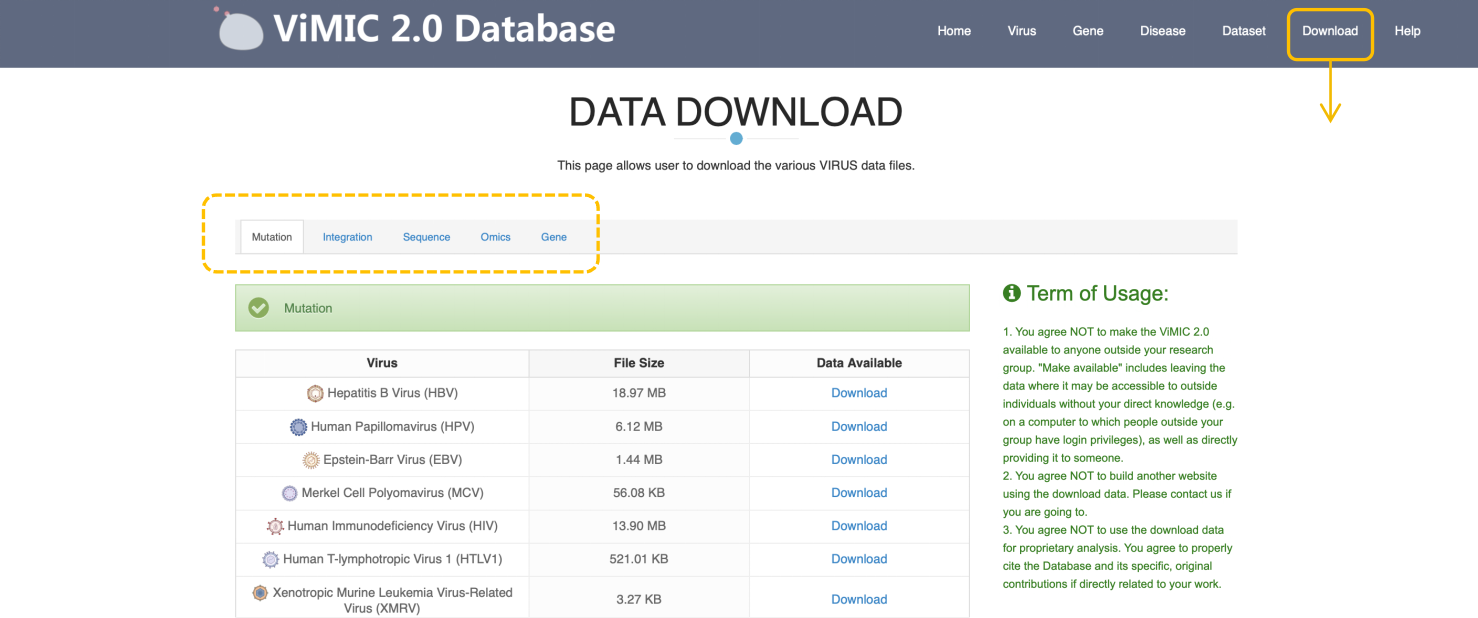Click the ViMIC logo icon
1478x618 pixels.
tap(240, 30)
